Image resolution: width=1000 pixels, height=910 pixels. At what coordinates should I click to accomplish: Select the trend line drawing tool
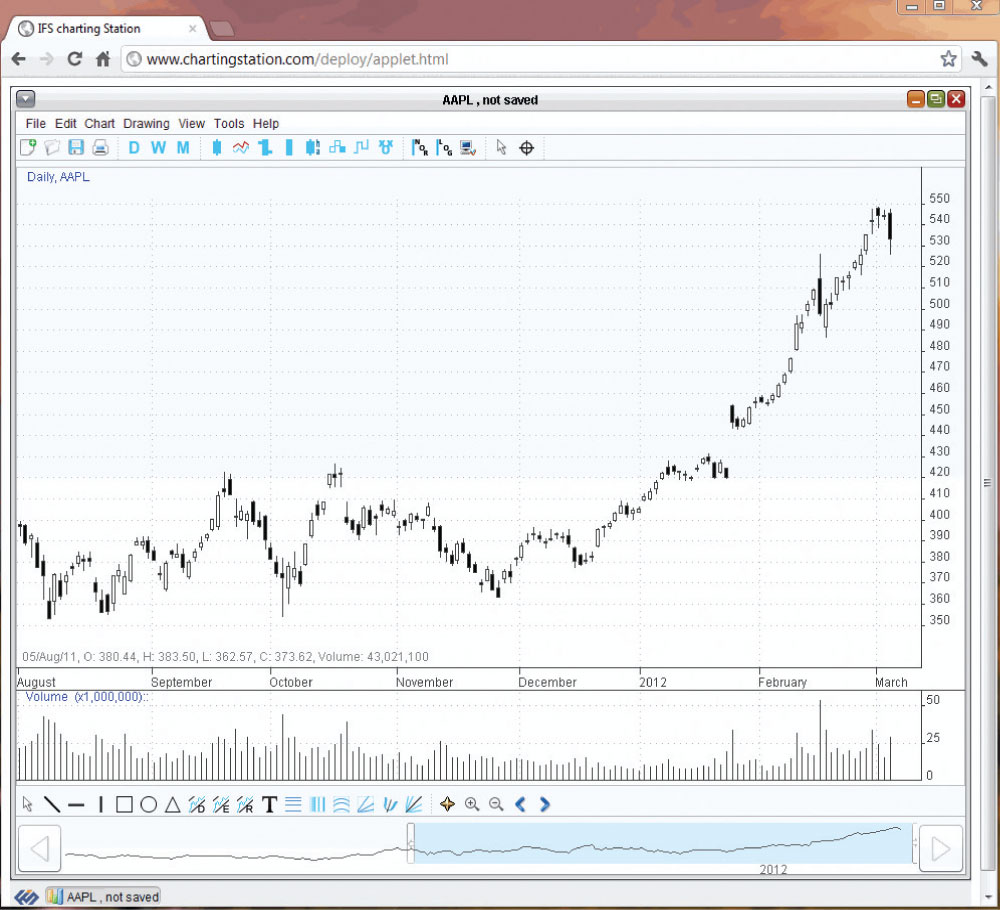(52, 804)
